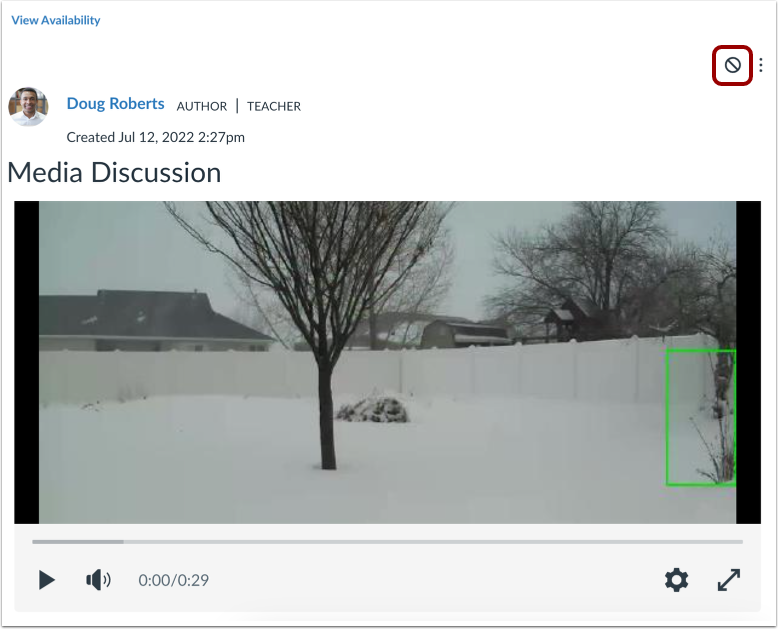Click the Media Discussion title
The image size is (778, 629).
tap(114, 173)
